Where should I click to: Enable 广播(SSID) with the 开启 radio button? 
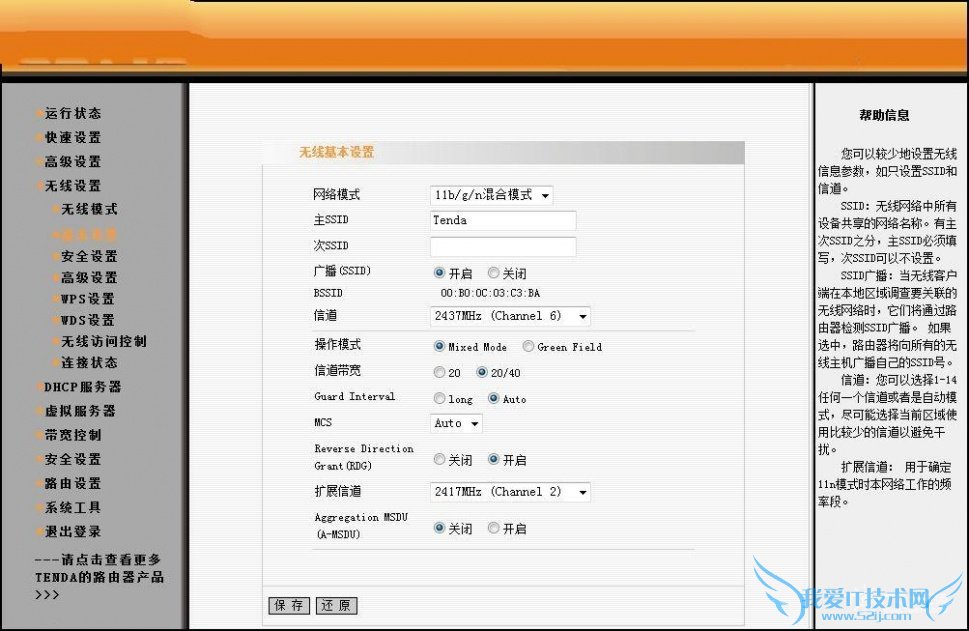pos(439,271)
